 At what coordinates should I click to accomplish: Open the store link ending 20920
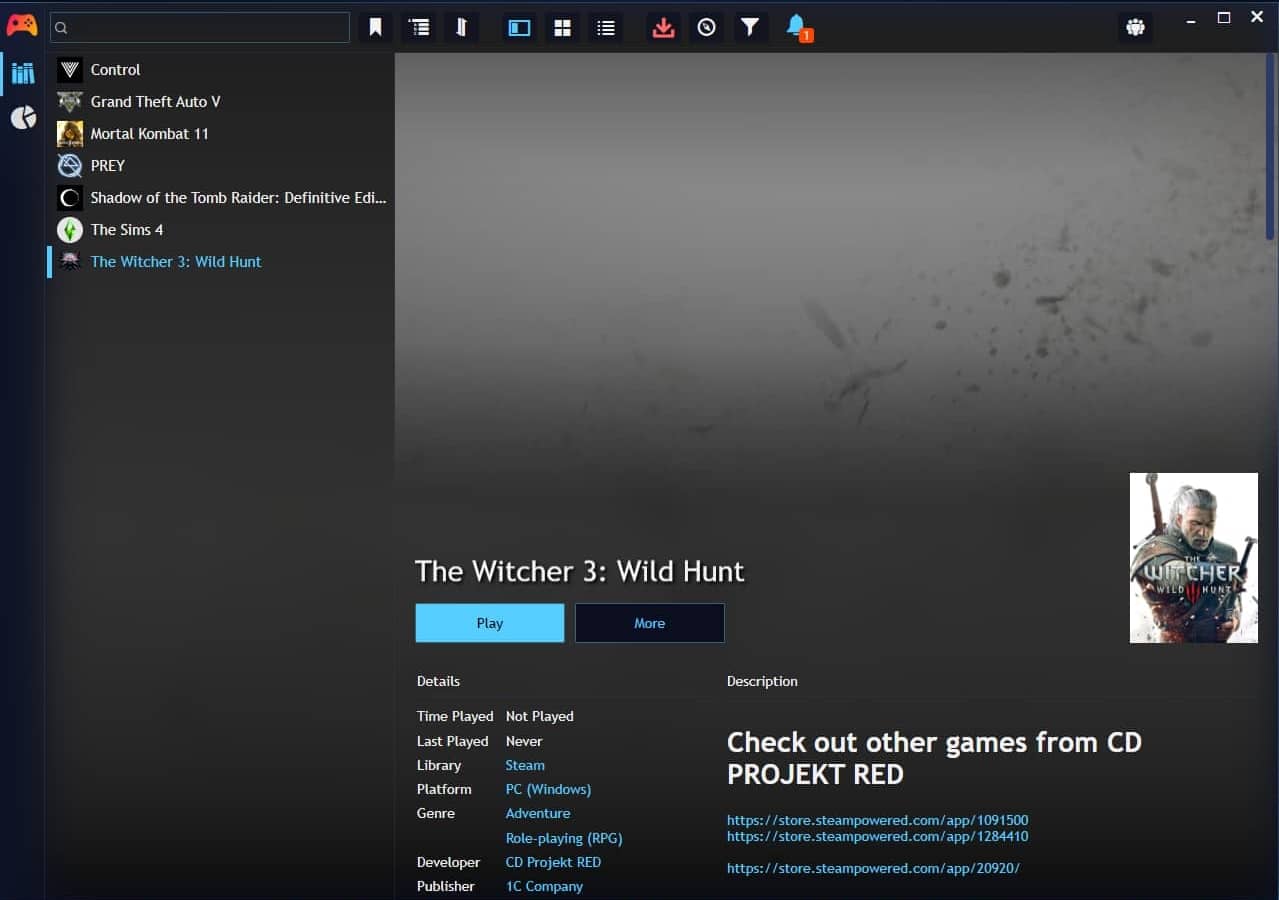tap(873, 868)
